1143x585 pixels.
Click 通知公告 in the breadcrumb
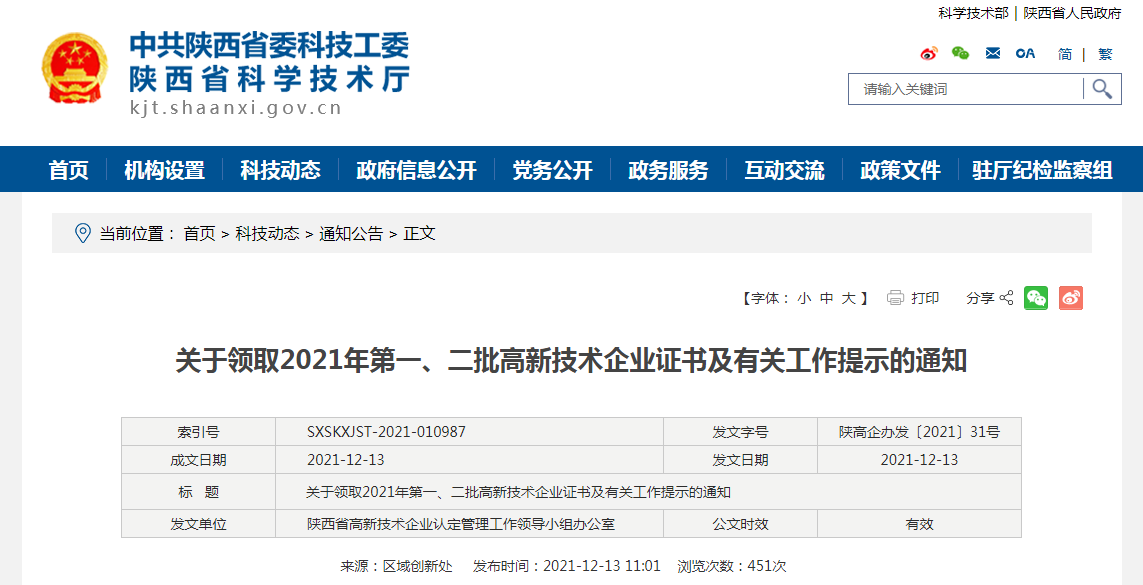[351, 233]
